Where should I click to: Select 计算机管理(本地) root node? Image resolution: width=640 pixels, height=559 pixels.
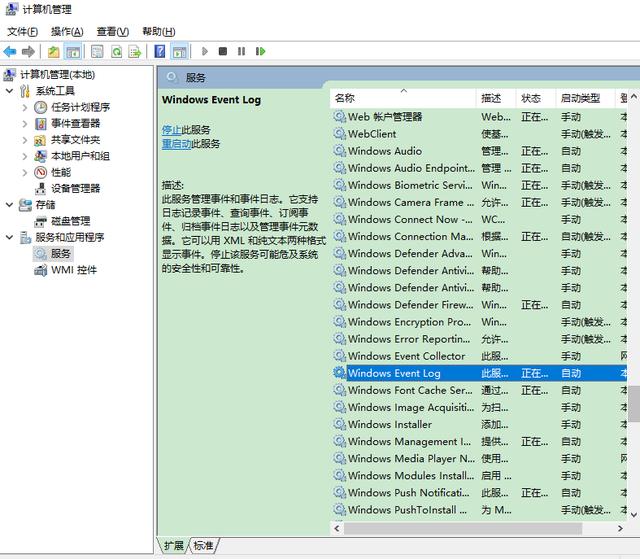pos(58,75)
